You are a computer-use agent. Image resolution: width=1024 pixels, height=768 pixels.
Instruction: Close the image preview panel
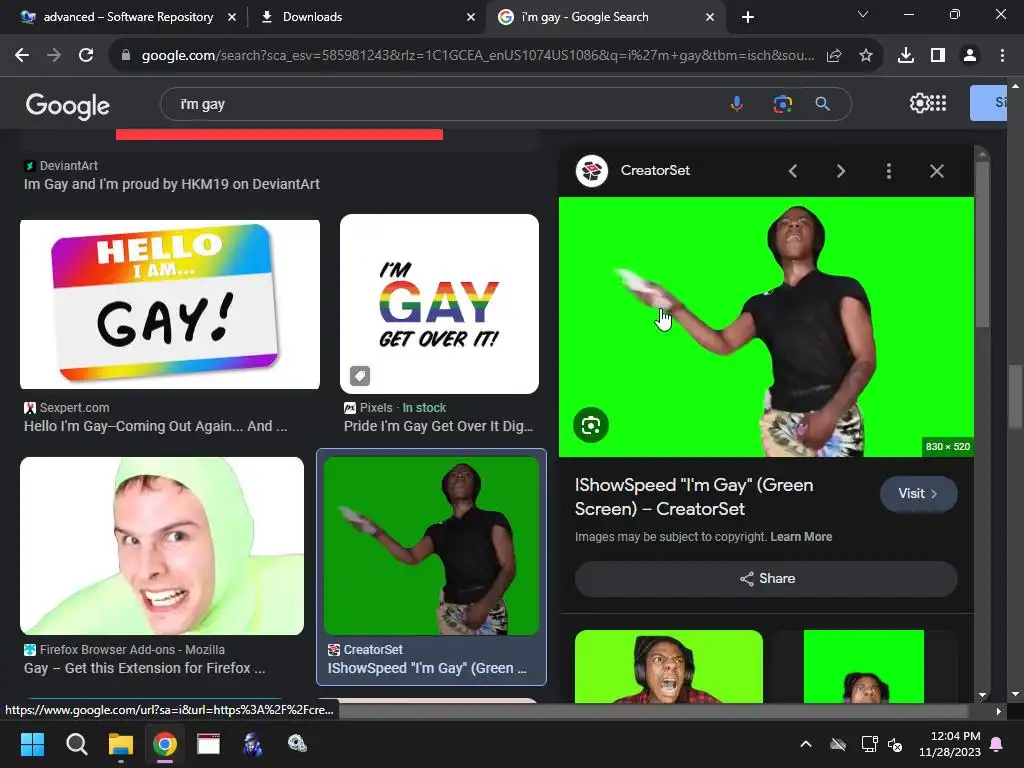point(936,171)
